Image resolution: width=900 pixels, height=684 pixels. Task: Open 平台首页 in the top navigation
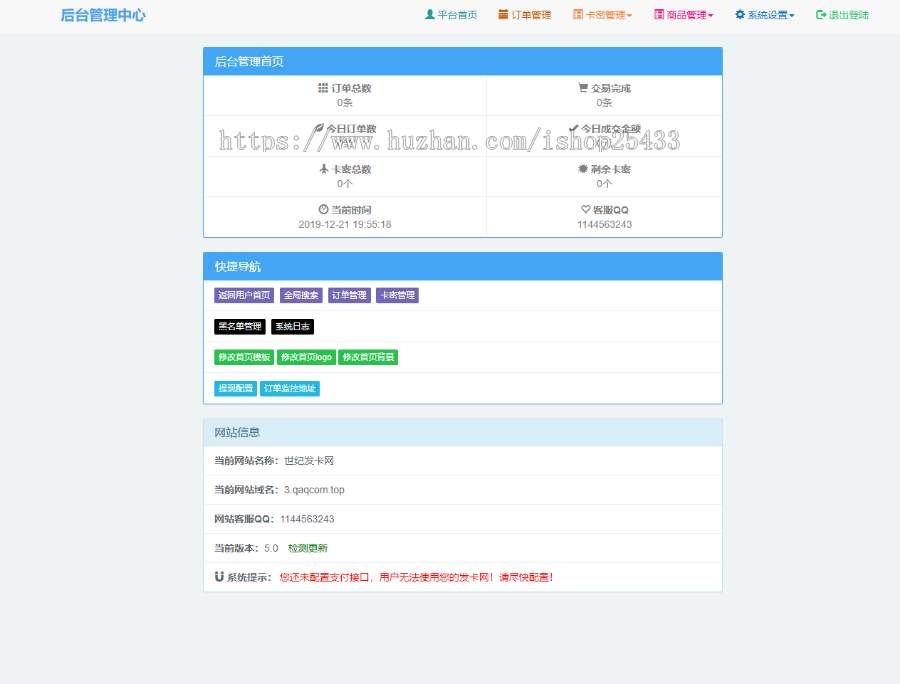coord(451,15)
